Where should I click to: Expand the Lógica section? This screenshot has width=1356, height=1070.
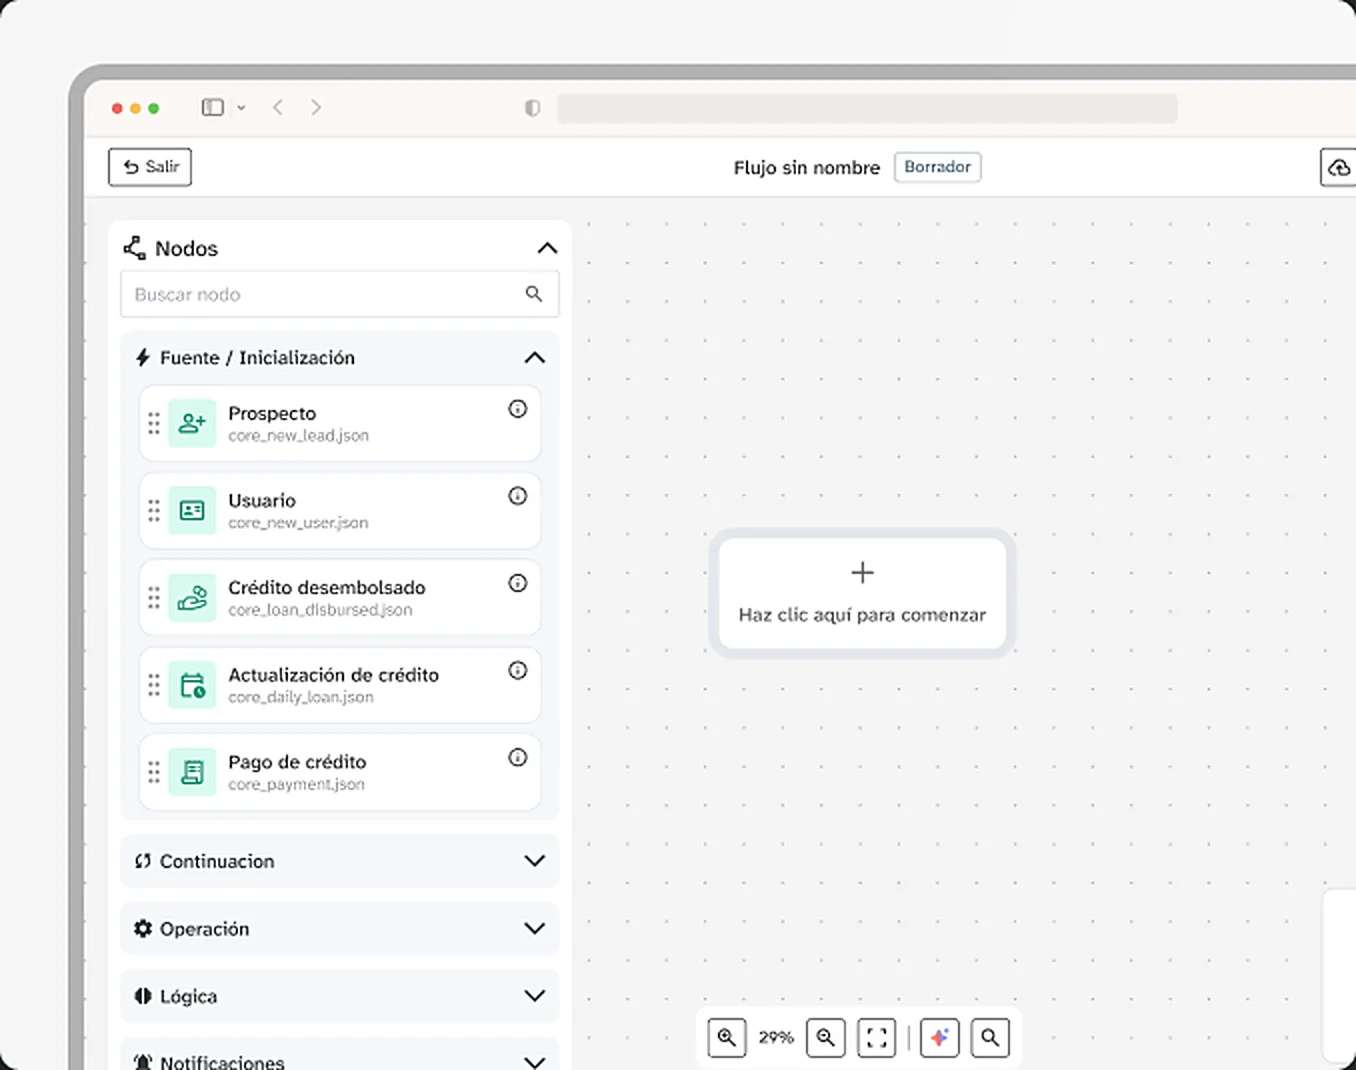coord(535,996)
